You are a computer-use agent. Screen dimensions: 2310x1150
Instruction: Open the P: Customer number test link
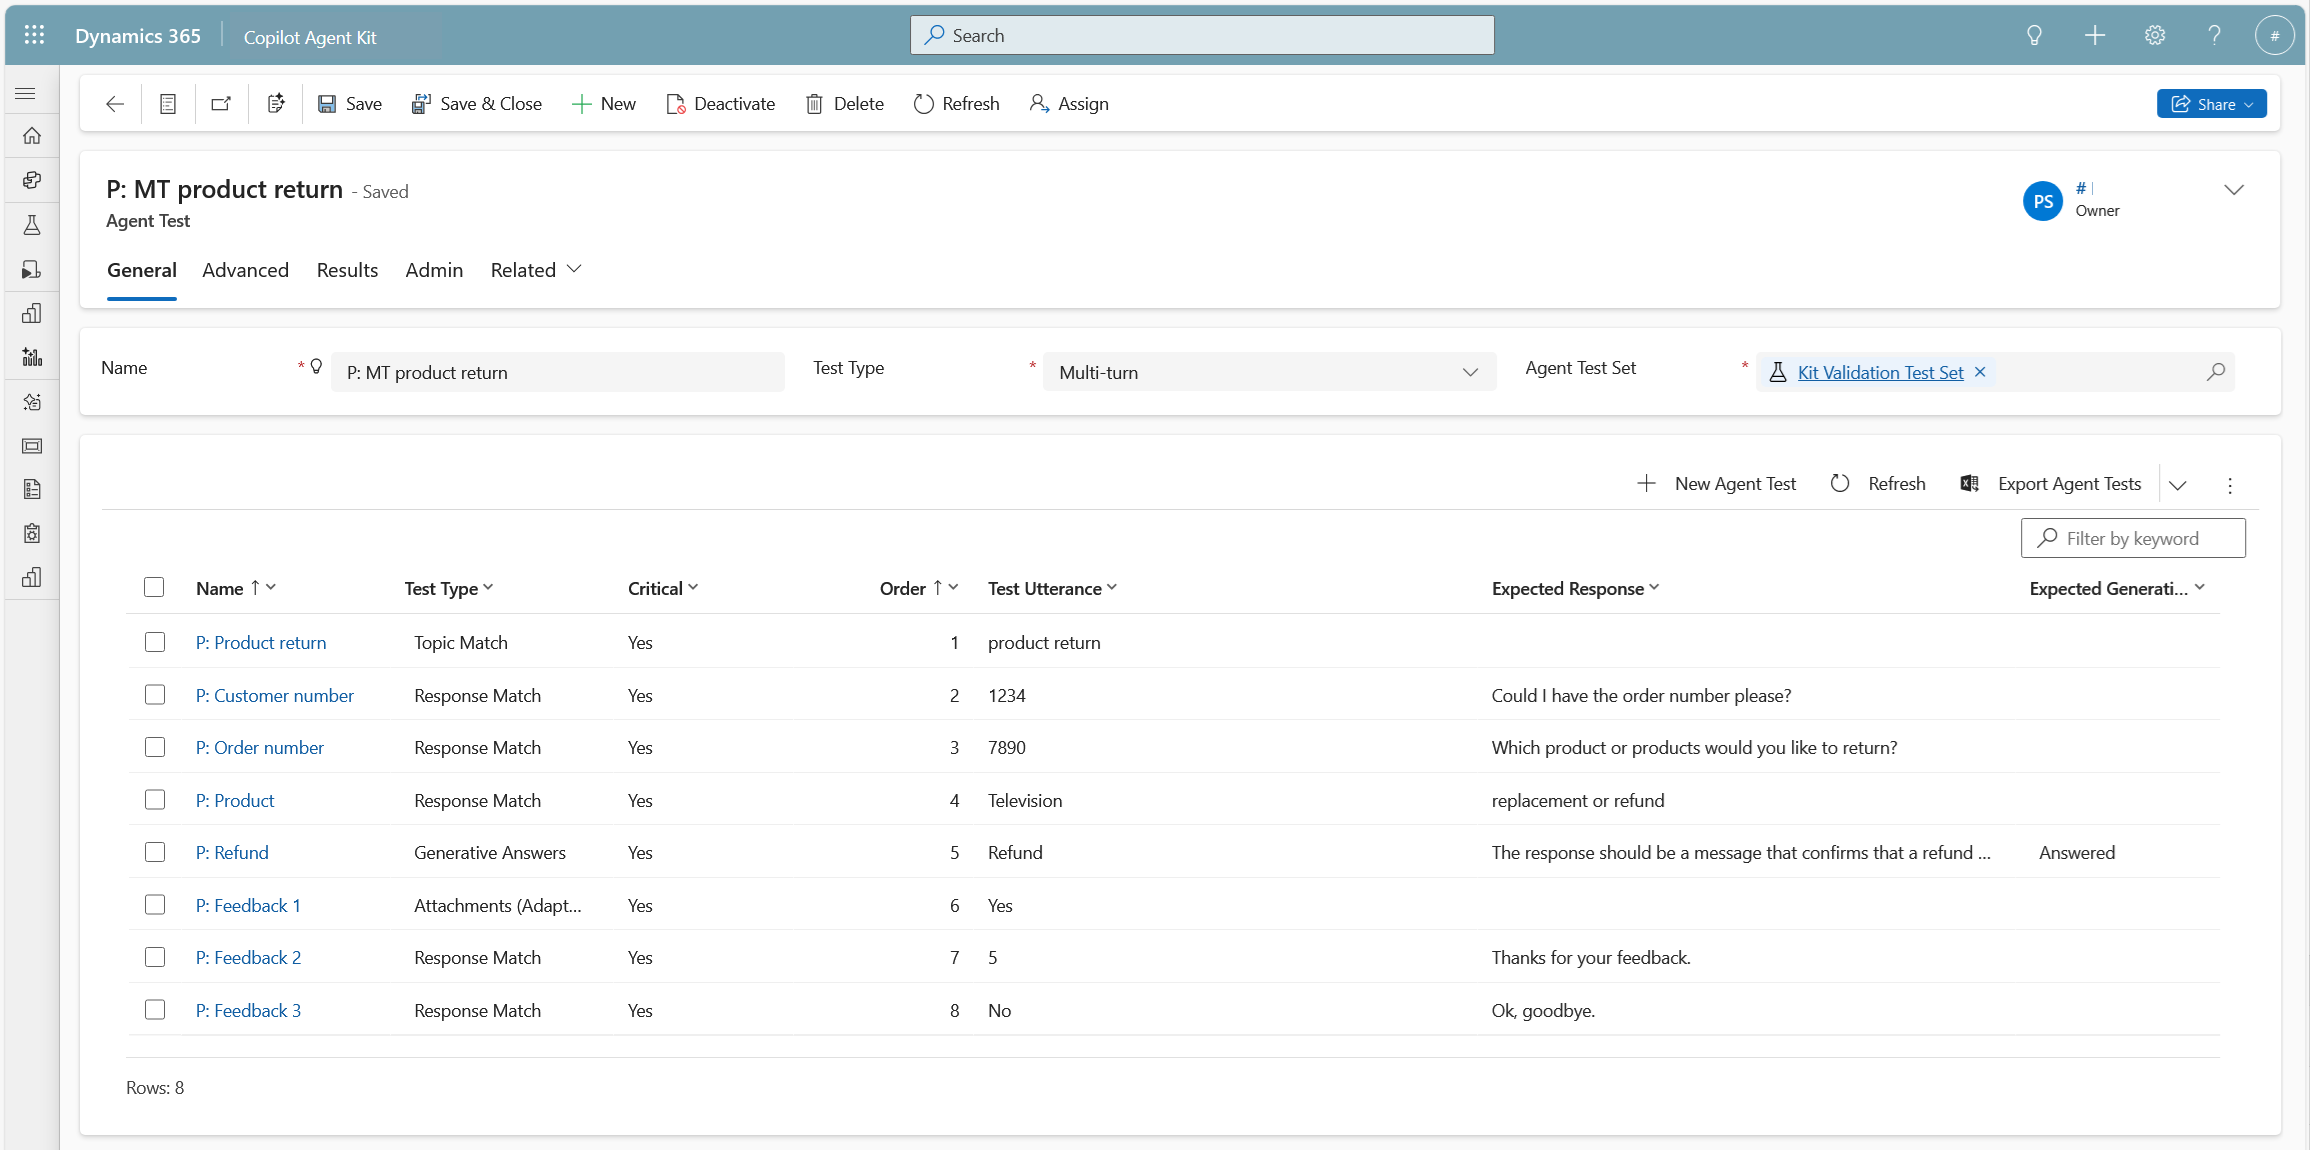tap(275, 696)
